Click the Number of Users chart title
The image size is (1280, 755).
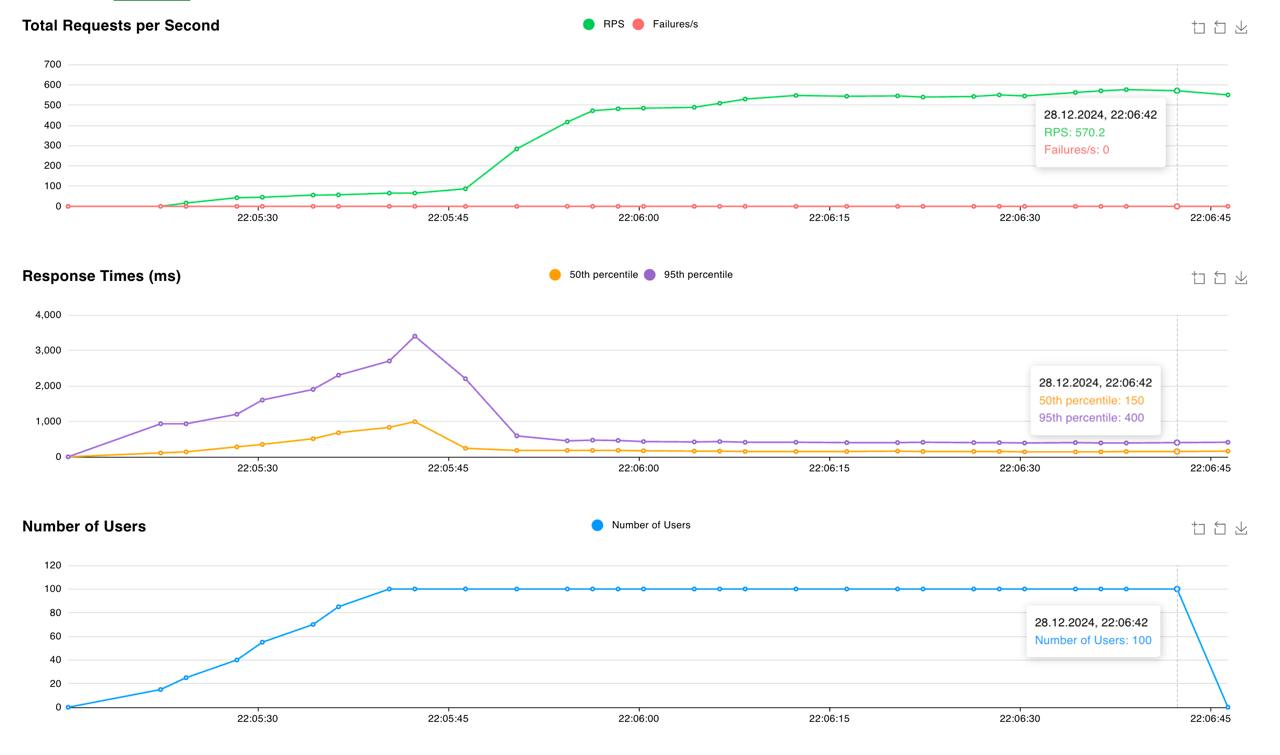pyautogui.click(x=84, y=526)
